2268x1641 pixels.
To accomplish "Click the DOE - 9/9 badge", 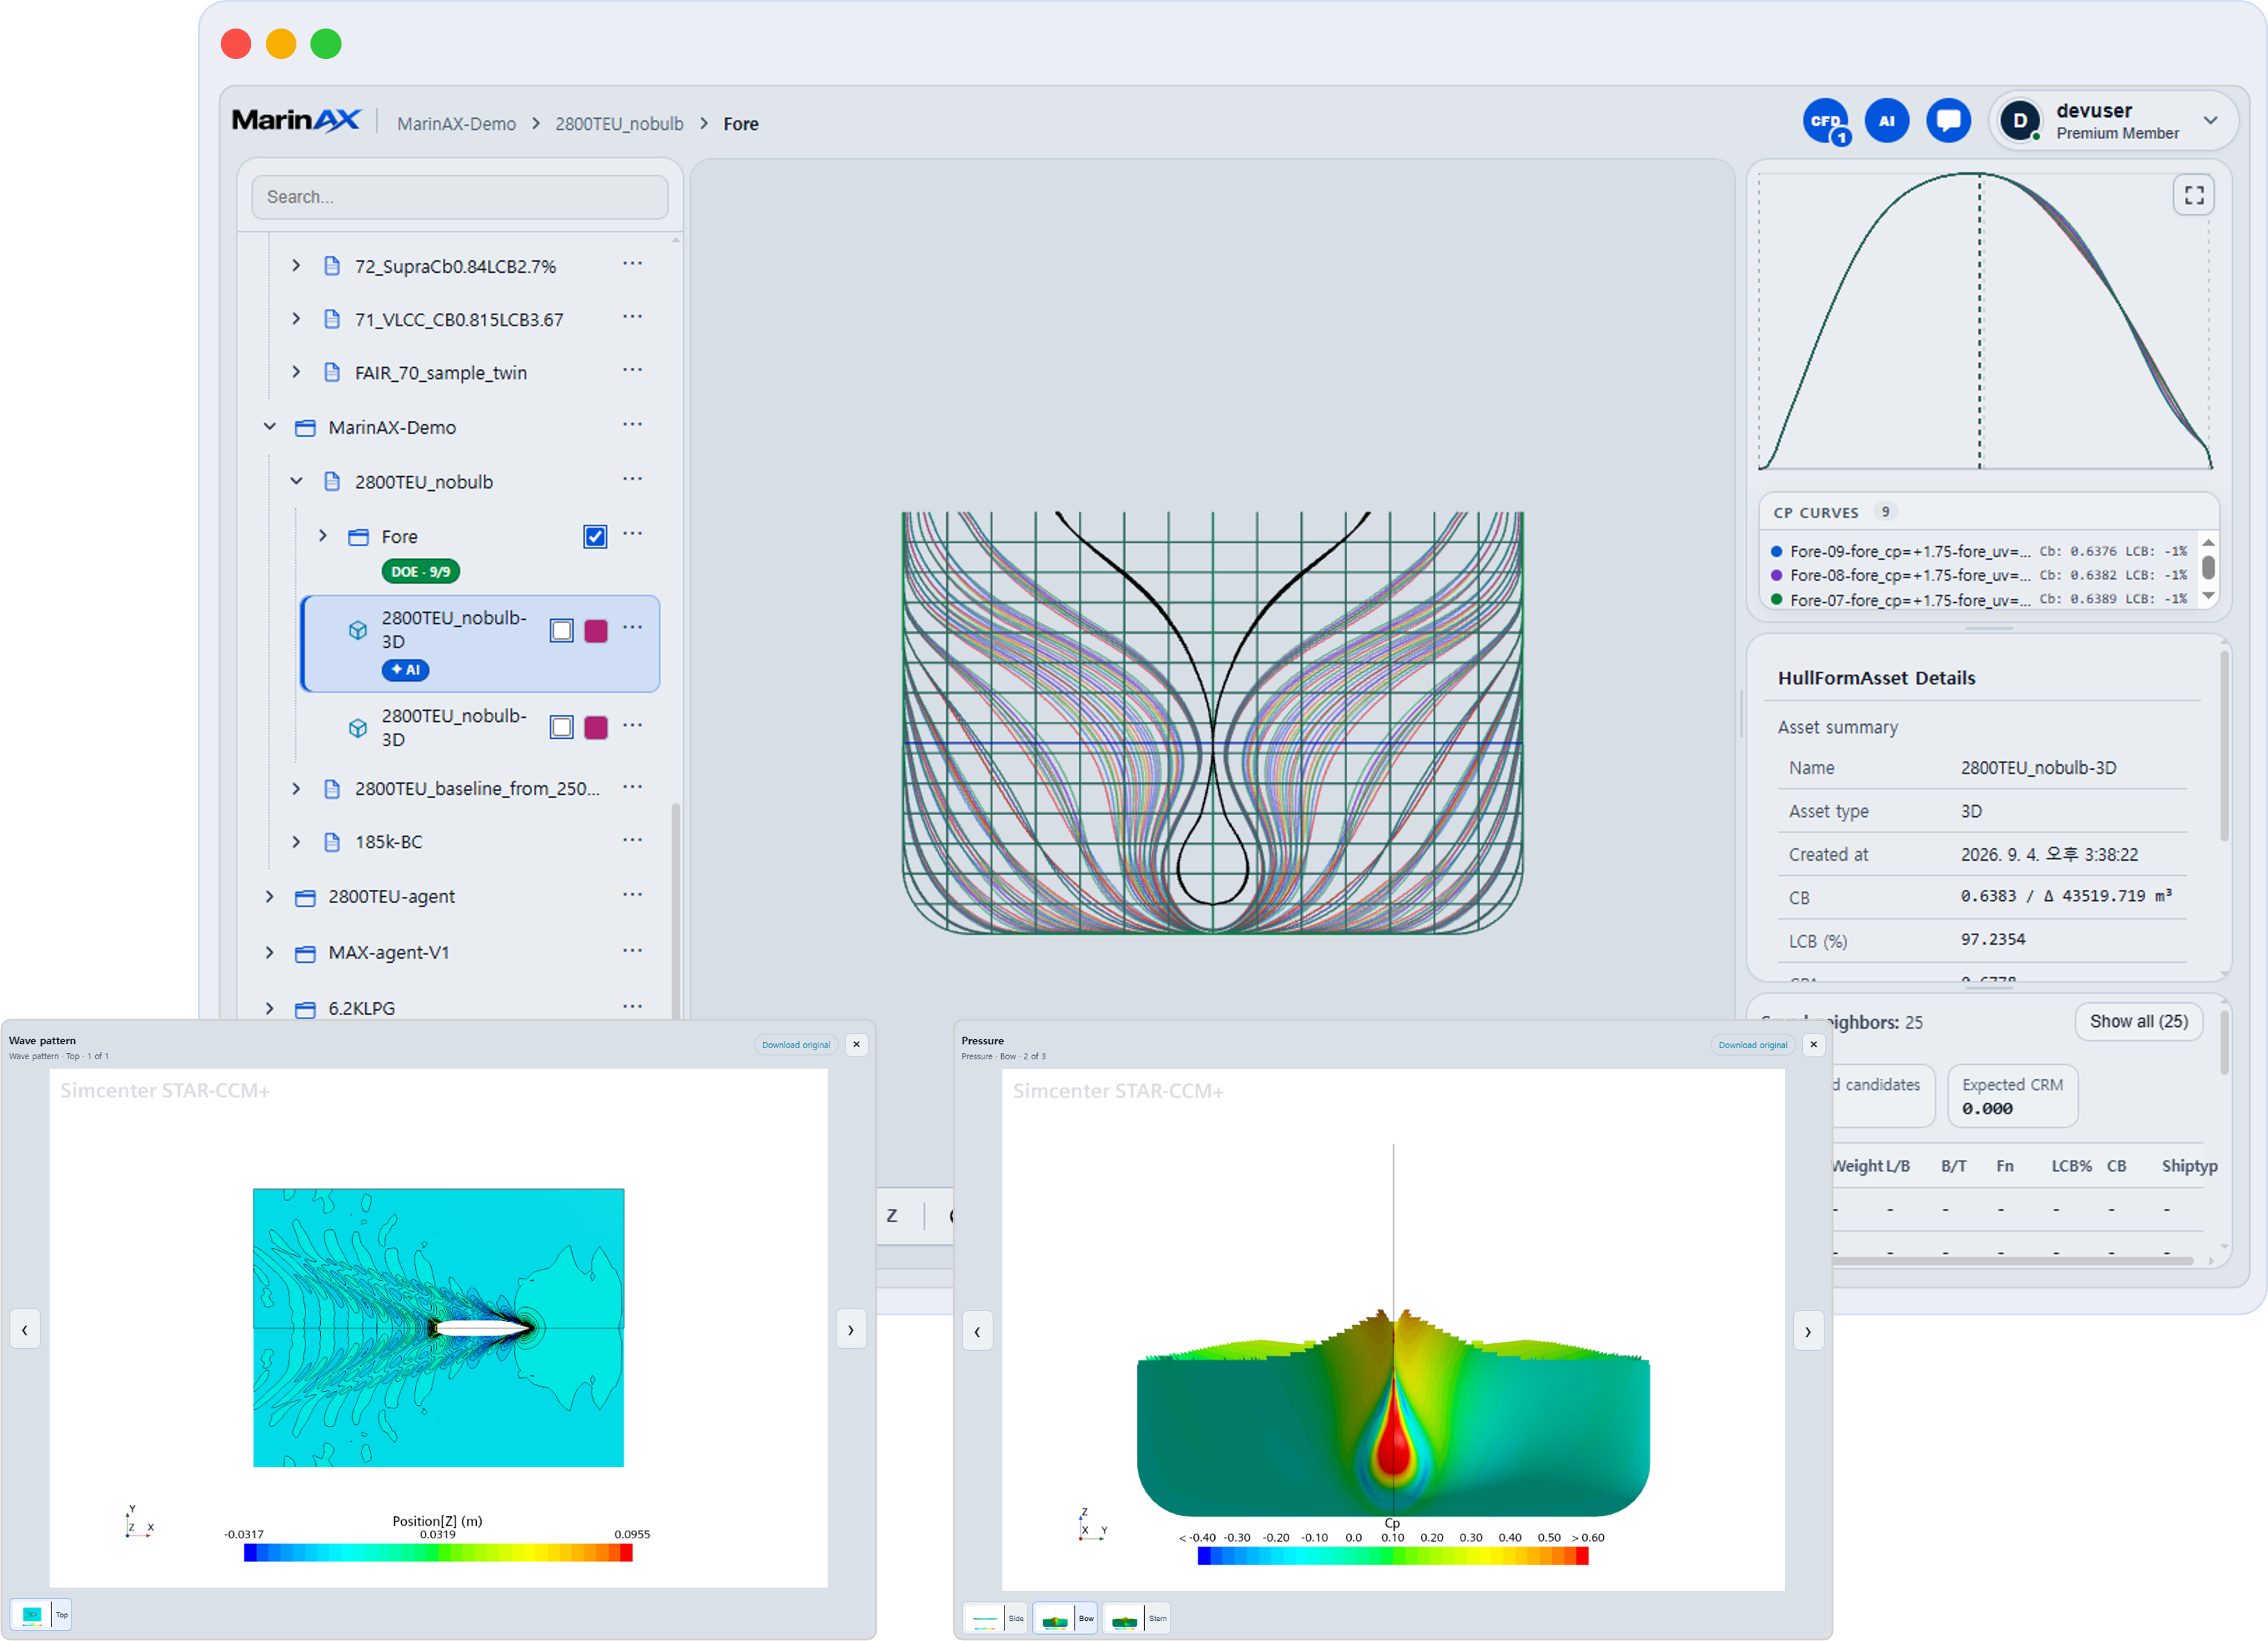I will [421, 571].
